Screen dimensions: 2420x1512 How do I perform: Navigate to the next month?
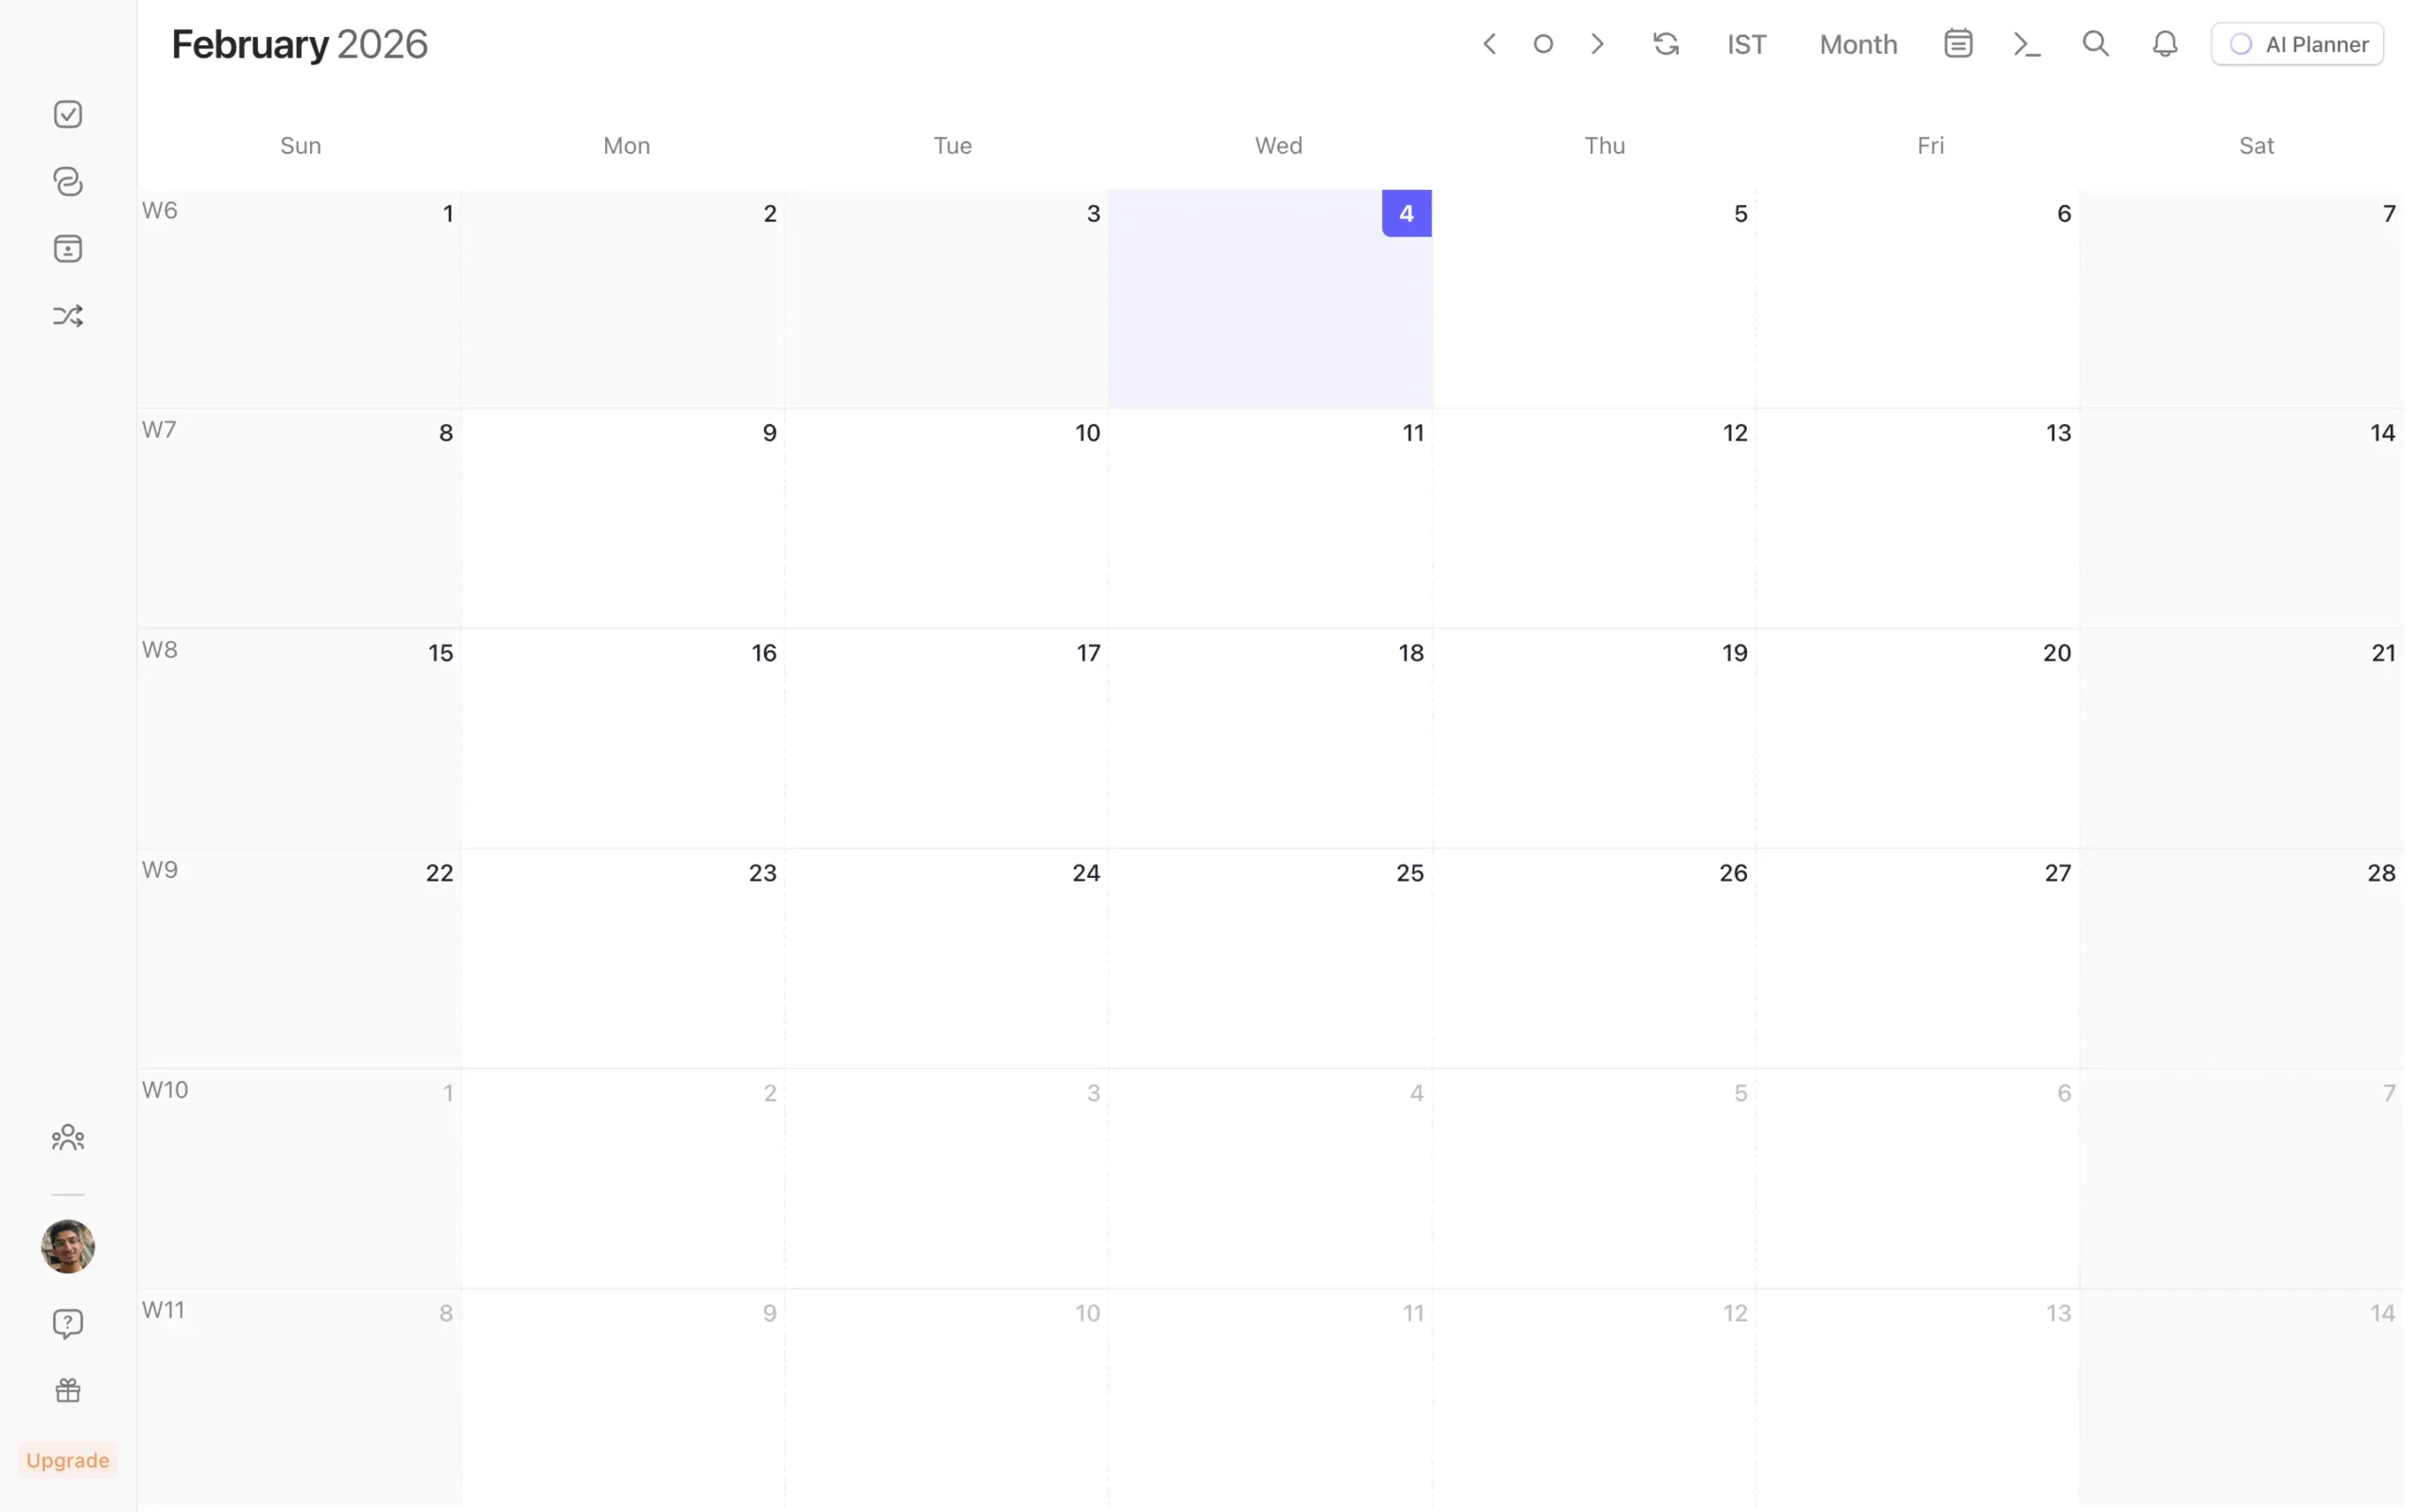pos(1597,43)
